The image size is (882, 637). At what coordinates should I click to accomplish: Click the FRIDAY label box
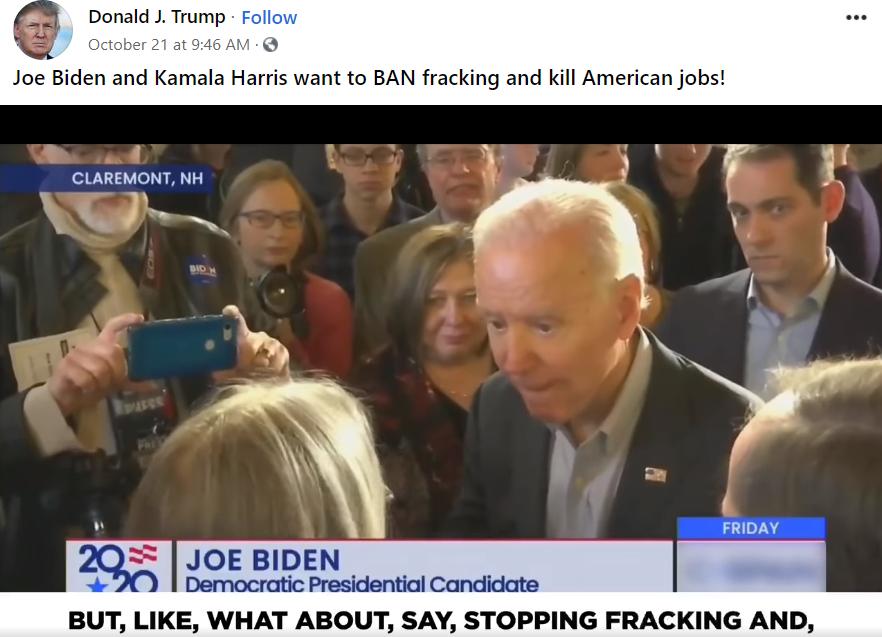tap(751, 528)
